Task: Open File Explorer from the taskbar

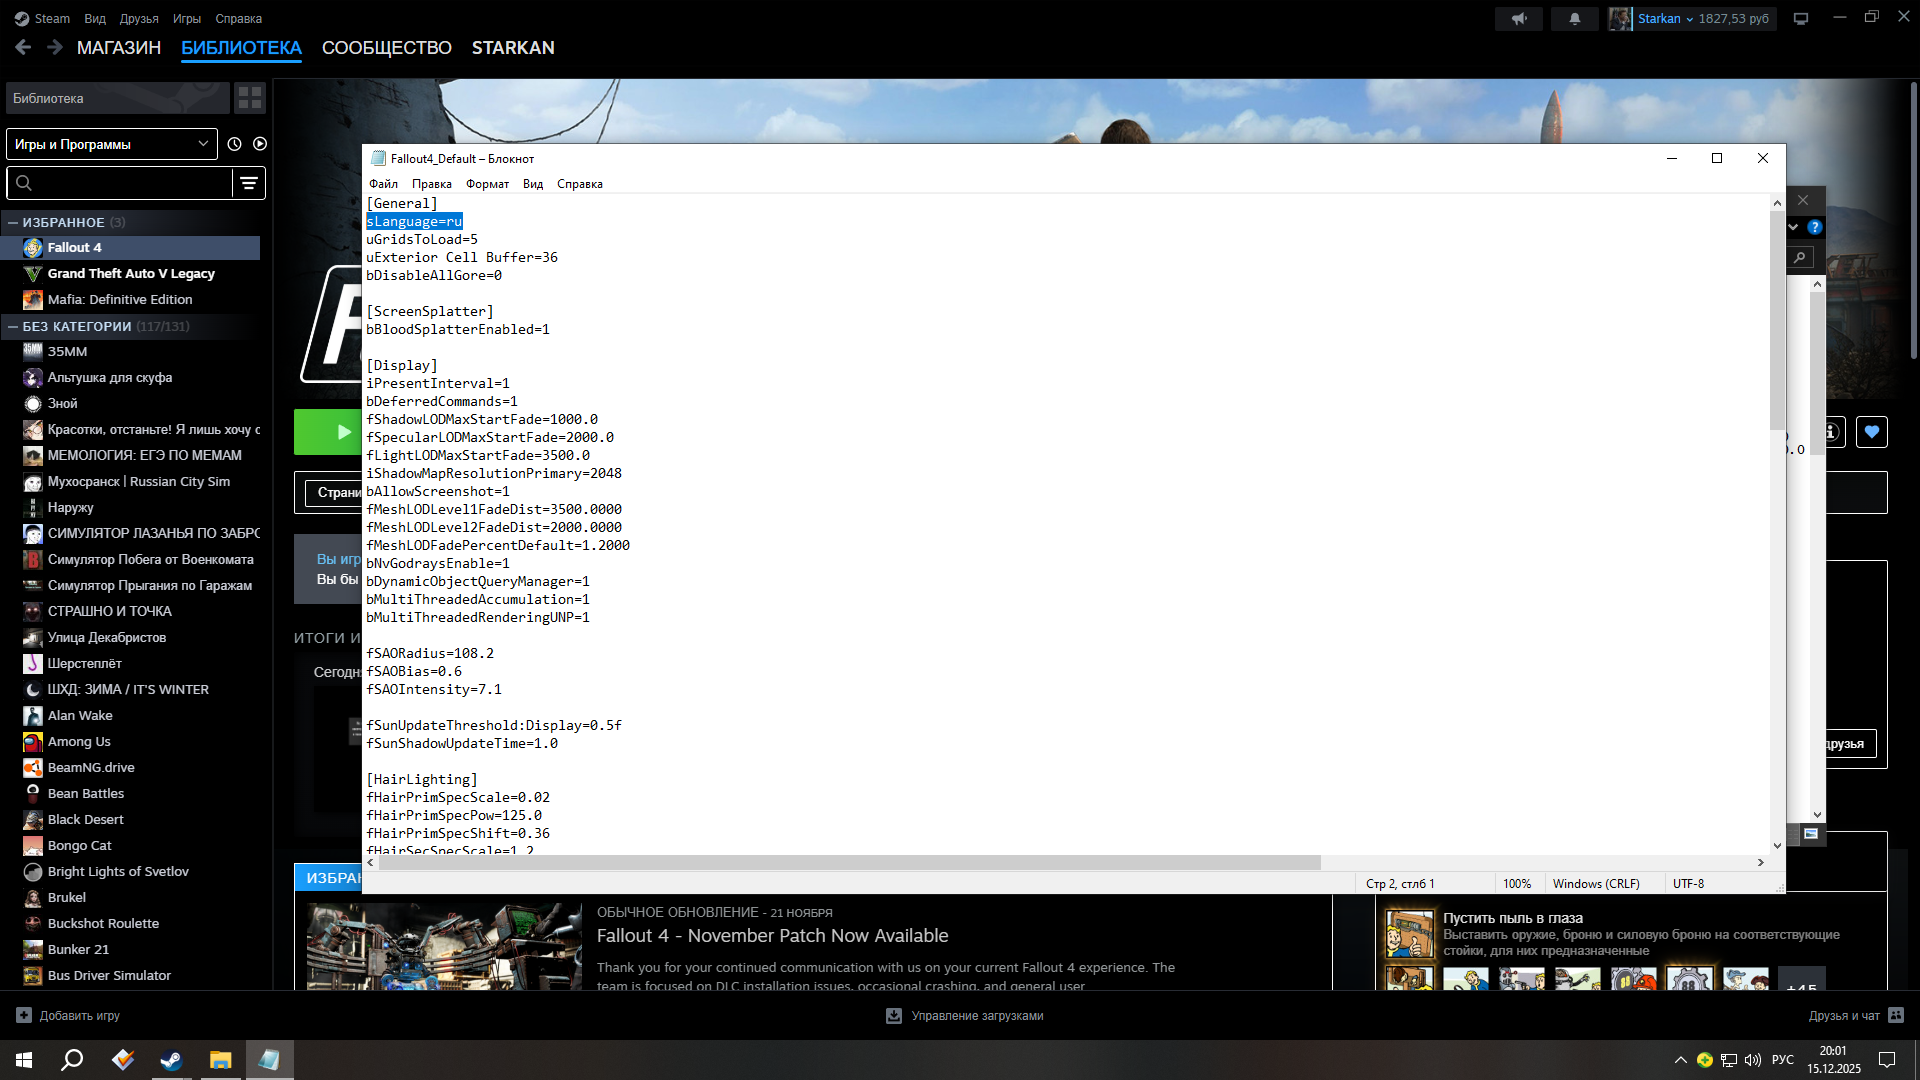Action: (x=220, y=1060)
